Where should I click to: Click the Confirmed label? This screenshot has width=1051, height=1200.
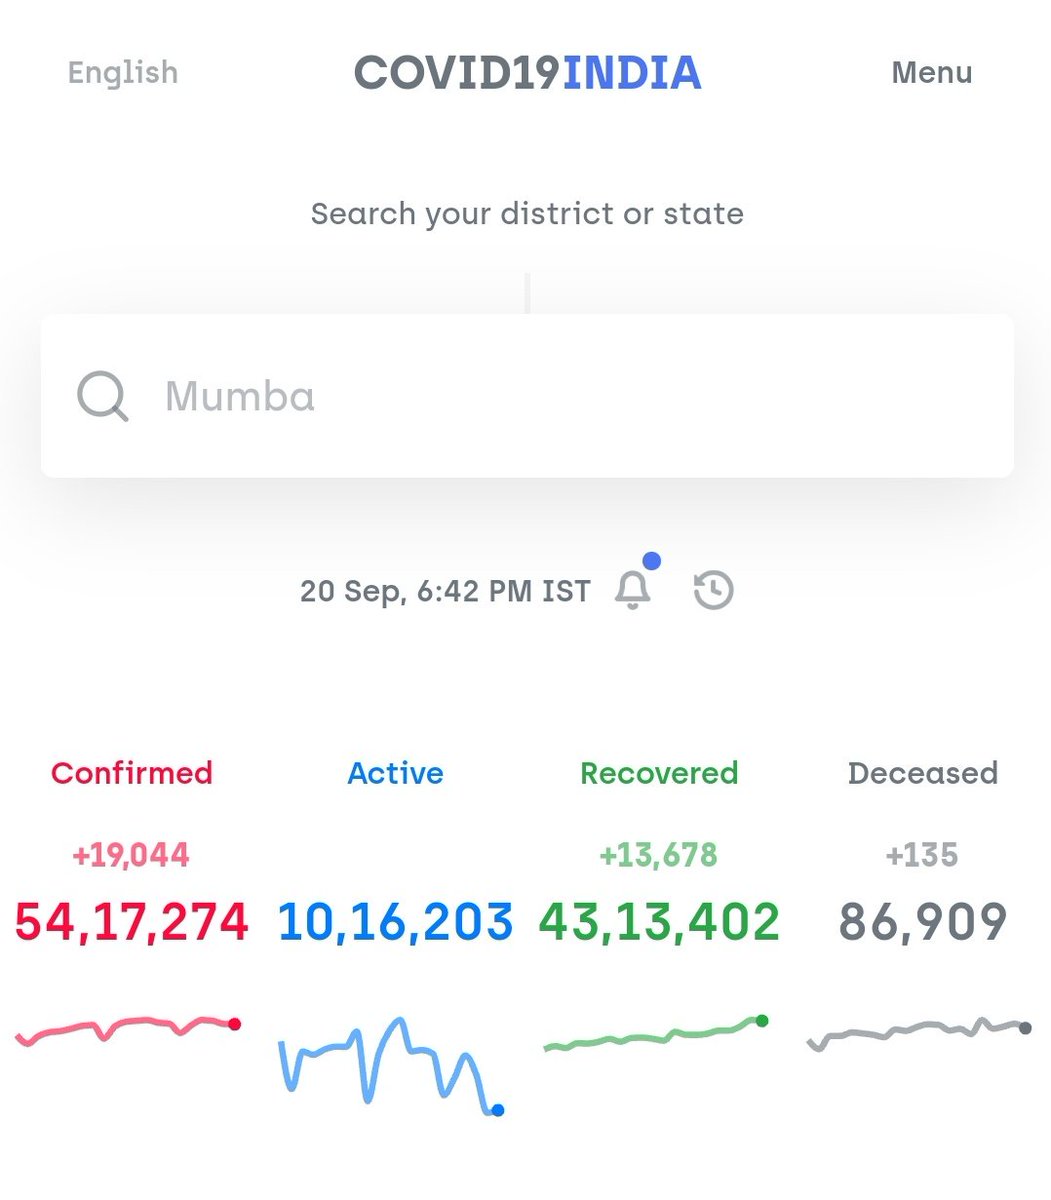pyautogui.click(x=131, y=773)
